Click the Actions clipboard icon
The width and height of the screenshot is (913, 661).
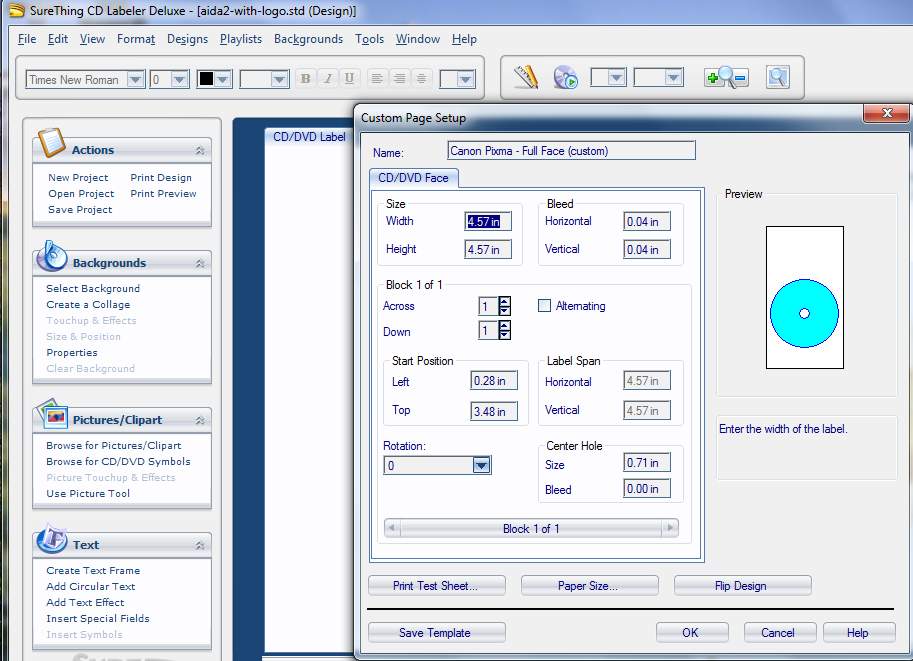pos(50,144)
